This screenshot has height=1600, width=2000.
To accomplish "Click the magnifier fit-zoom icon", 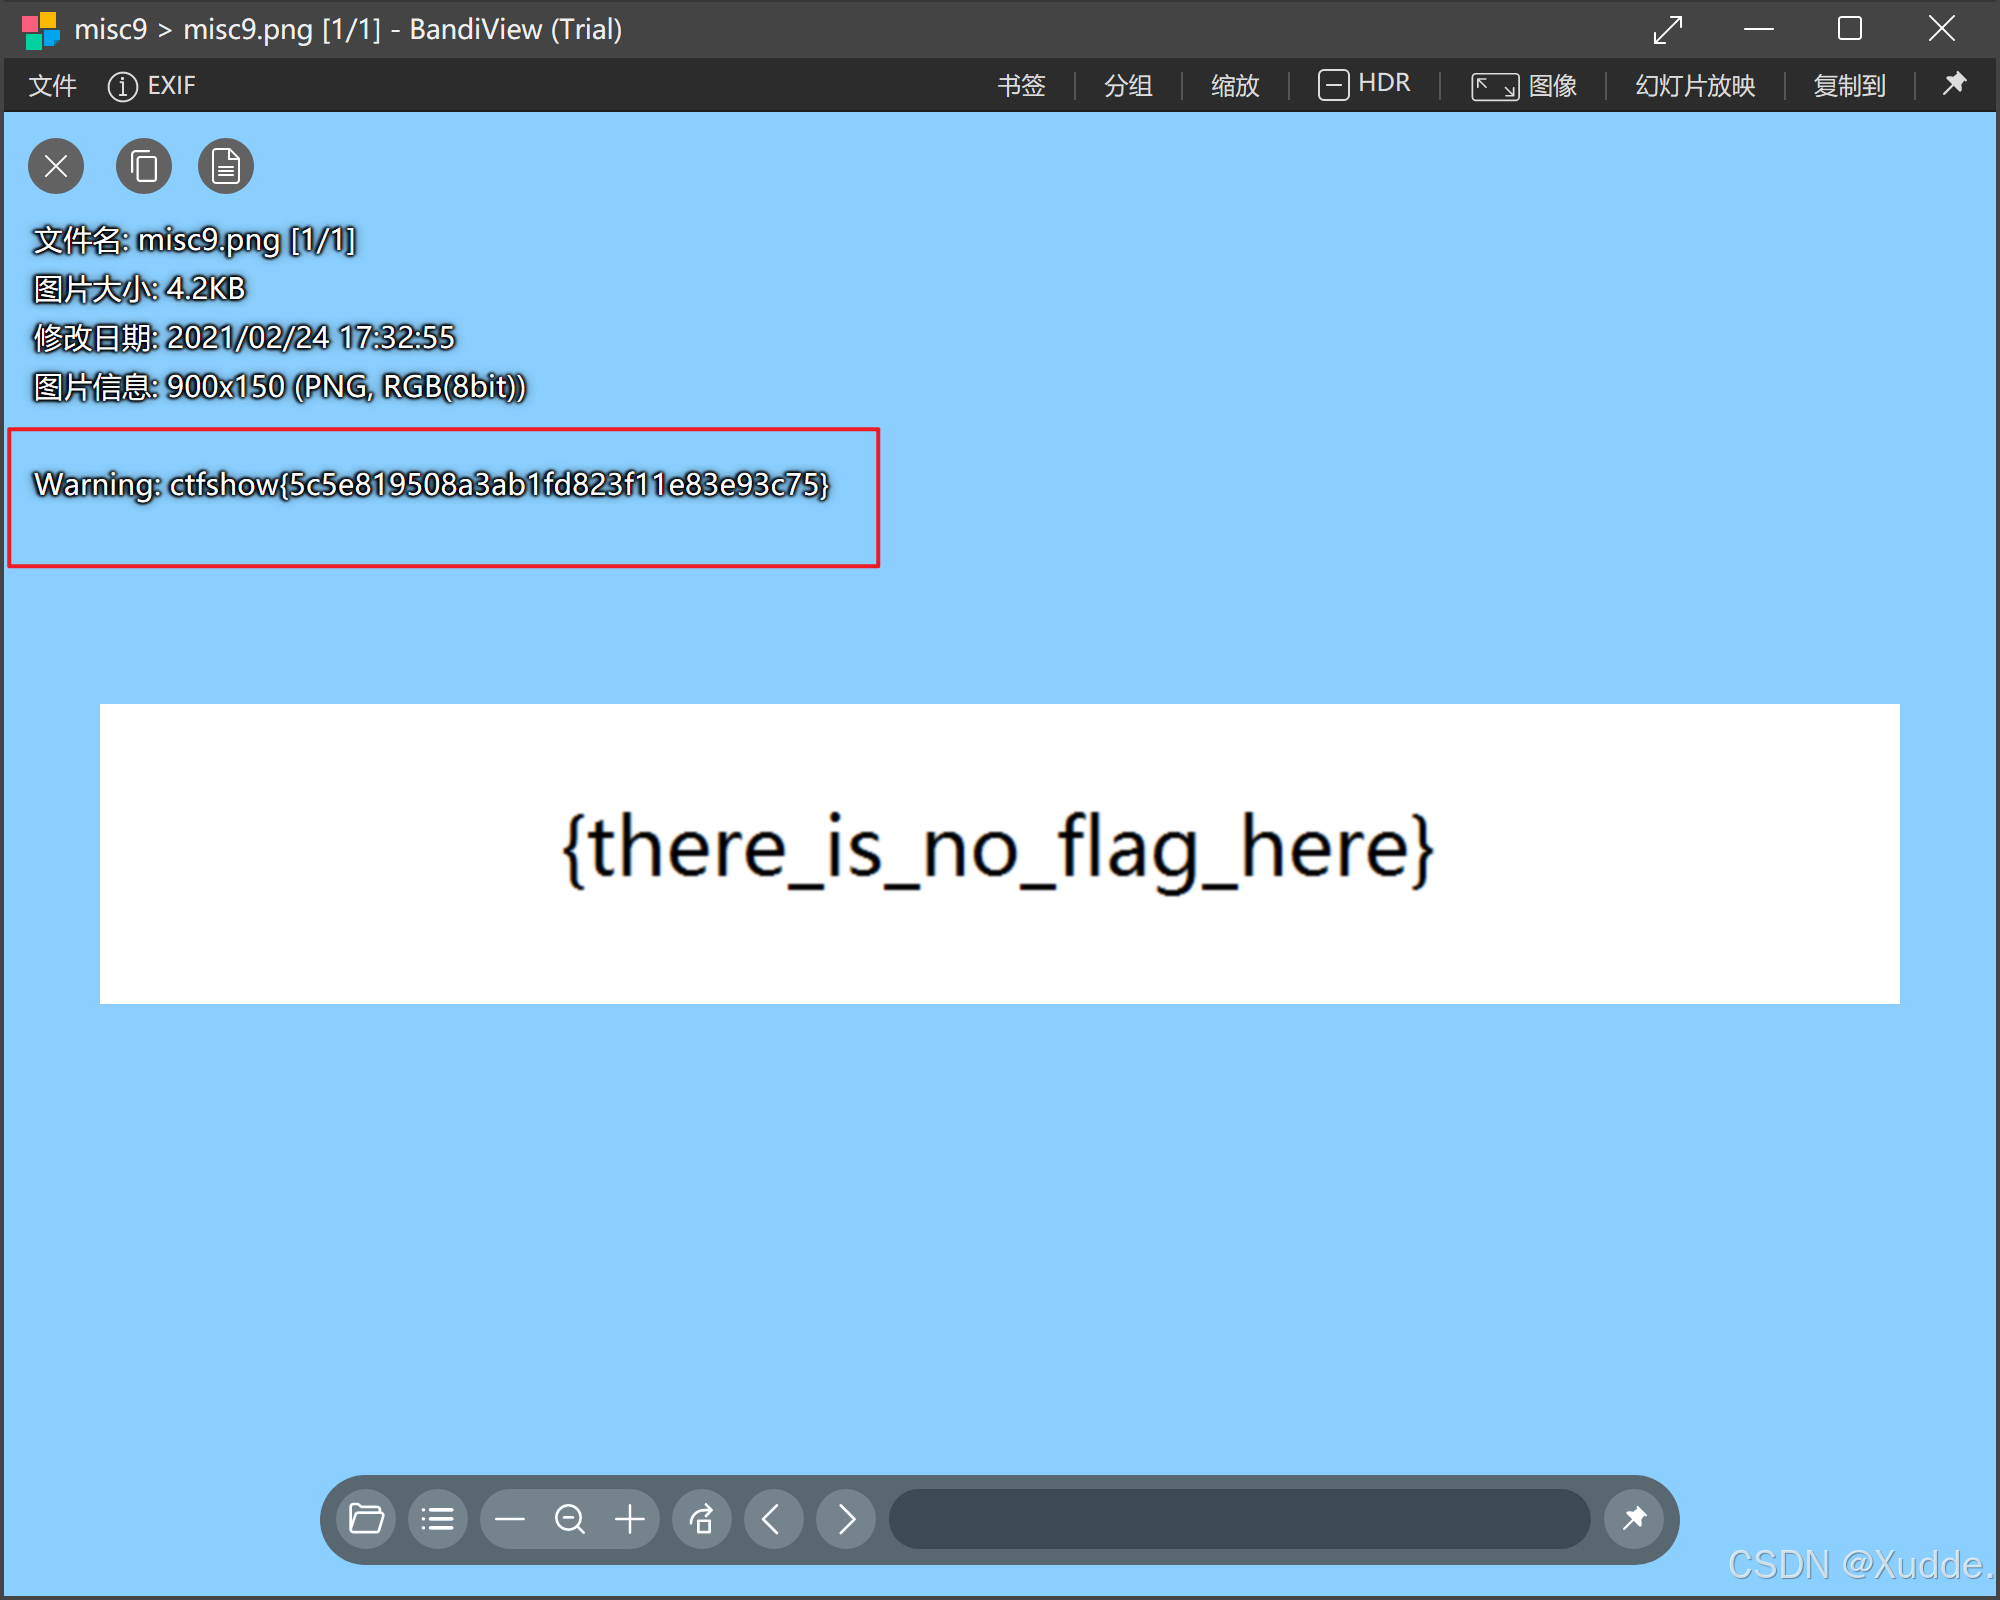I will click(570, 1520).
